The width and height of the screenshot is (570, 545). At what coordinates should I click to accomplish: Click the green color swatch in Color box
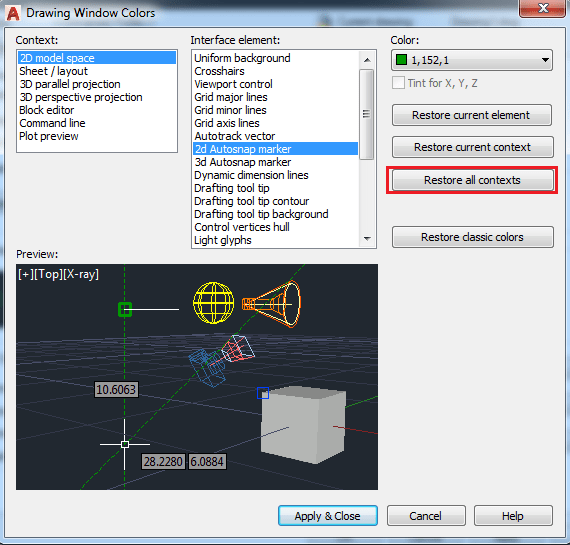coord(401,60)
